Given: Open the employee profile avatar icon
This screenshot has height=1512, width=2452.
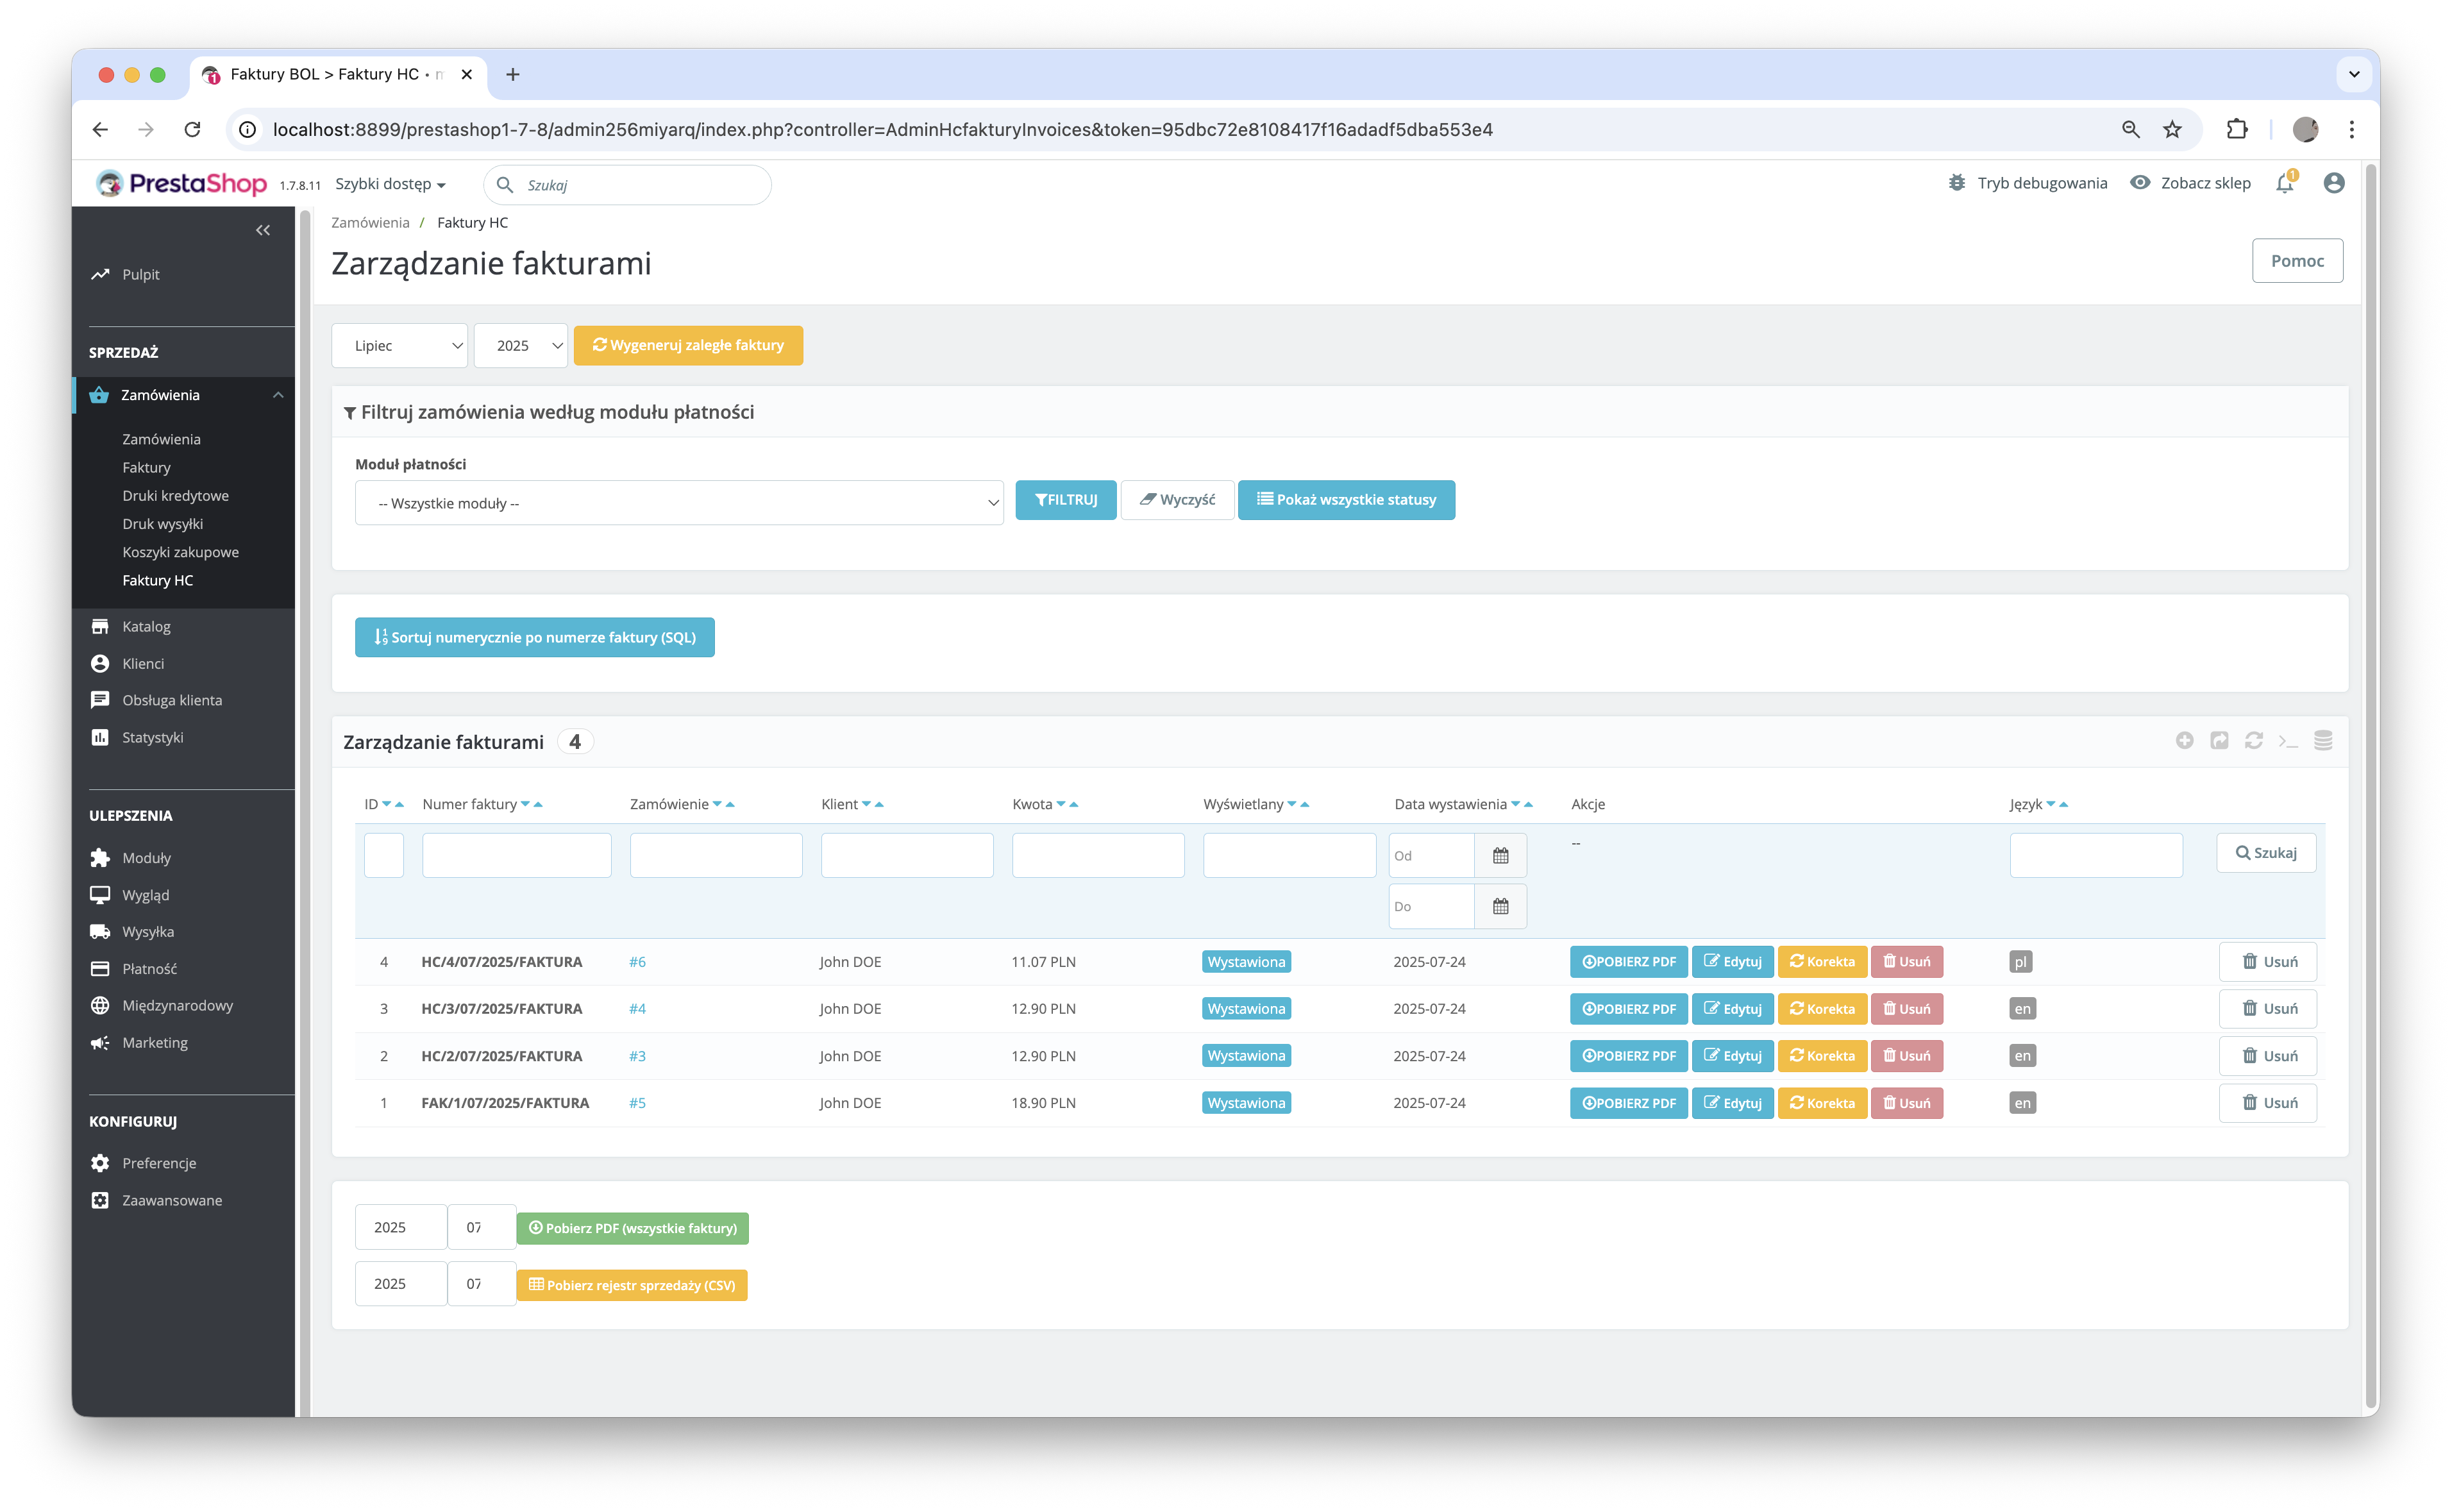Looking at the screenshot, I should 2334,183.
